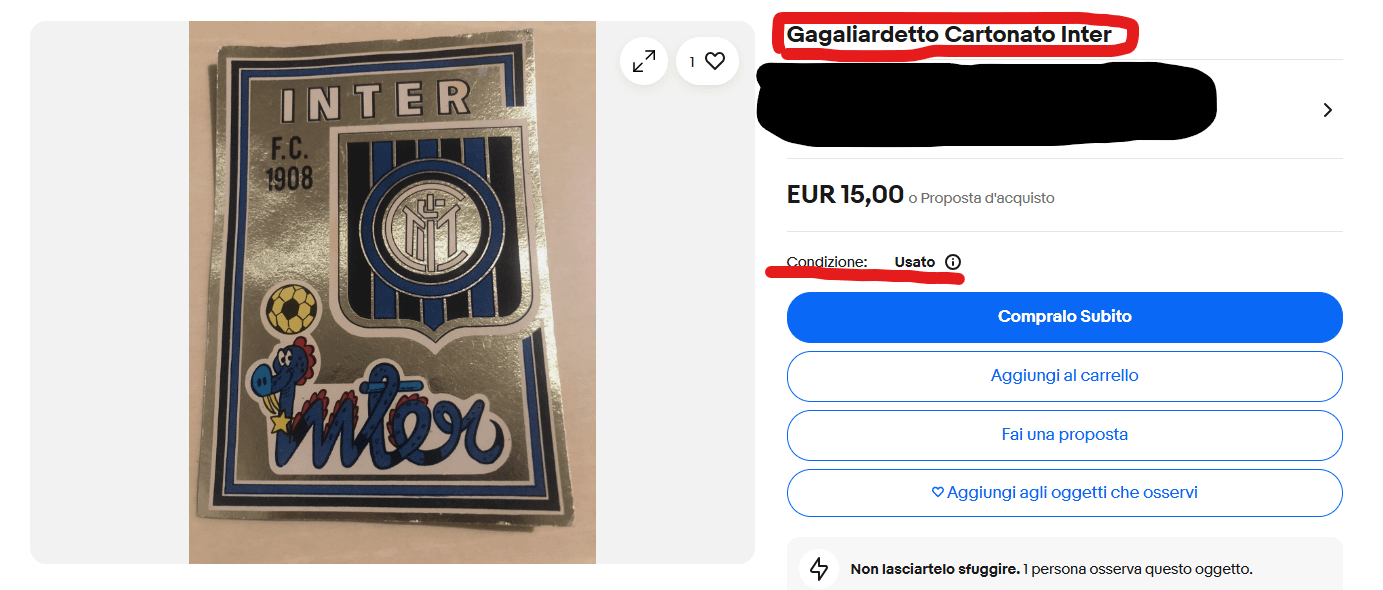Click the grey area left of product image
Viewport: 1383px width, 590px height.
[x=109, y=292]
